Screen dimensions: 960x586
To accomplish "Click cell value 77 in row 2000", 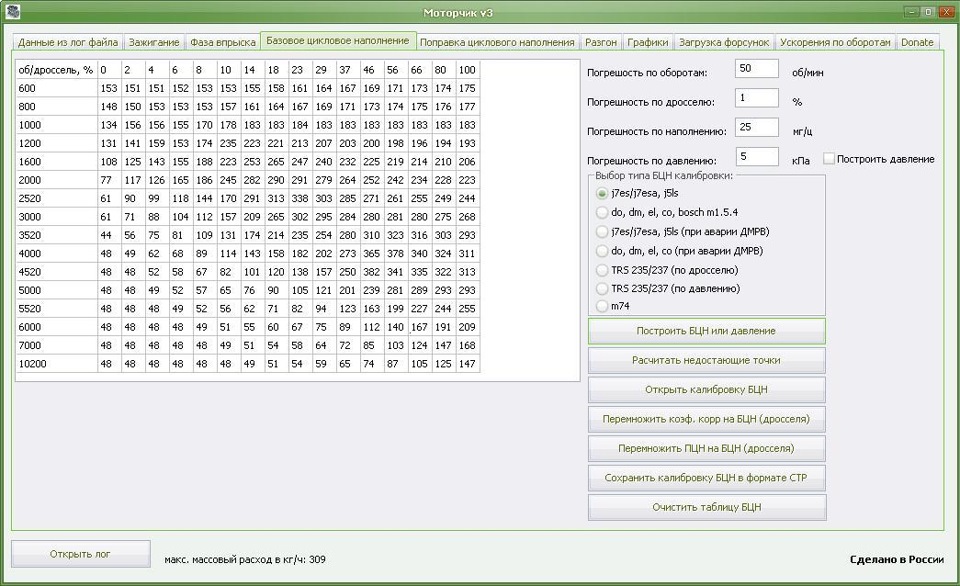I will 109,180.
